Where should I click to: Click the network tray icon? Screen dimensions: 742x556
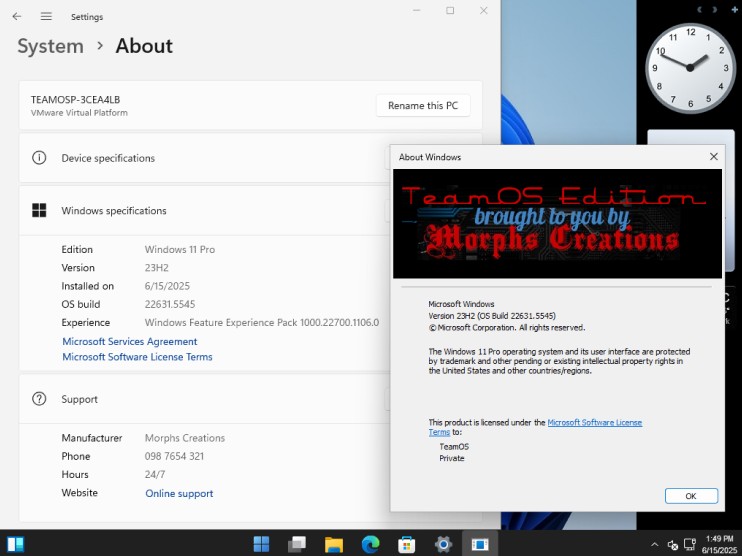click(689, 545)
